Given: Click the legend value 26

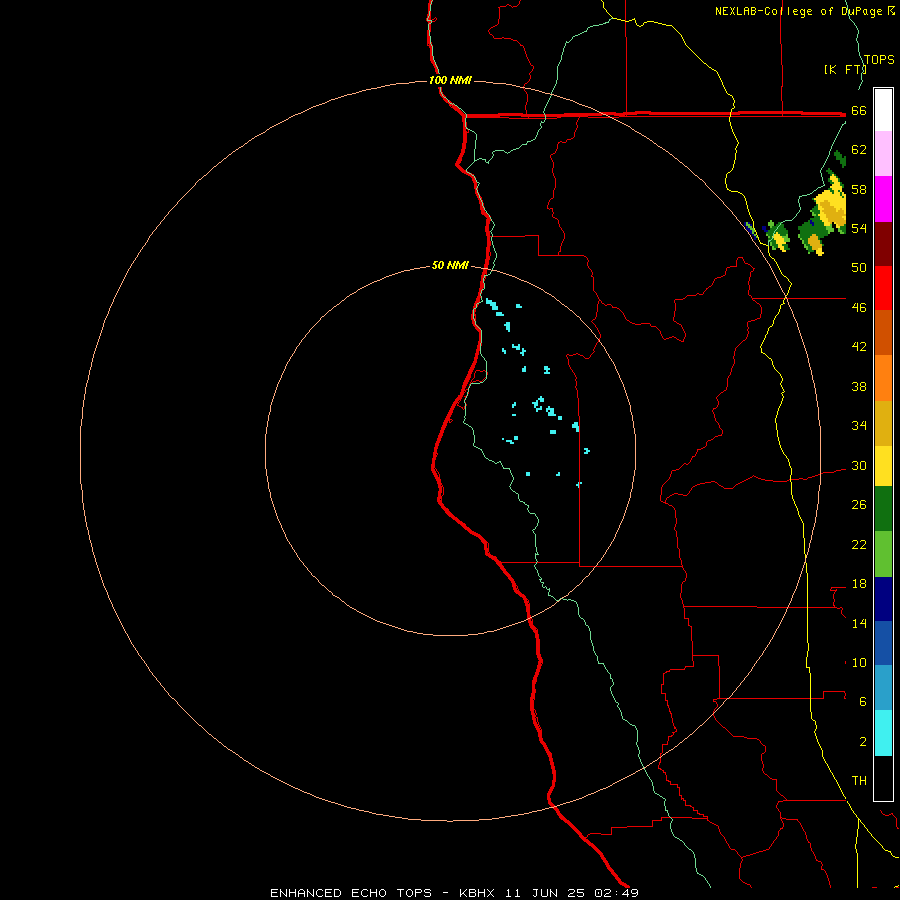Looking at the screenshot, I should coord(859,505).
